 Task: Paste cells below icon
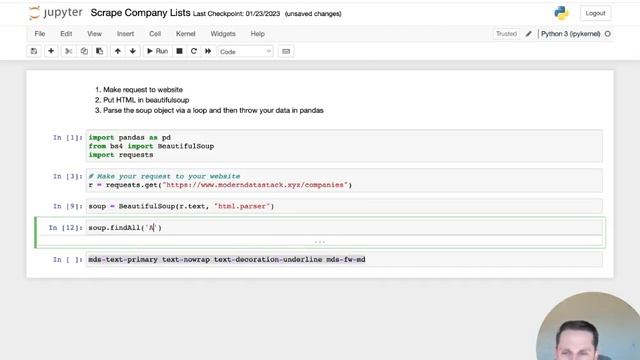(x=100, y=51)
